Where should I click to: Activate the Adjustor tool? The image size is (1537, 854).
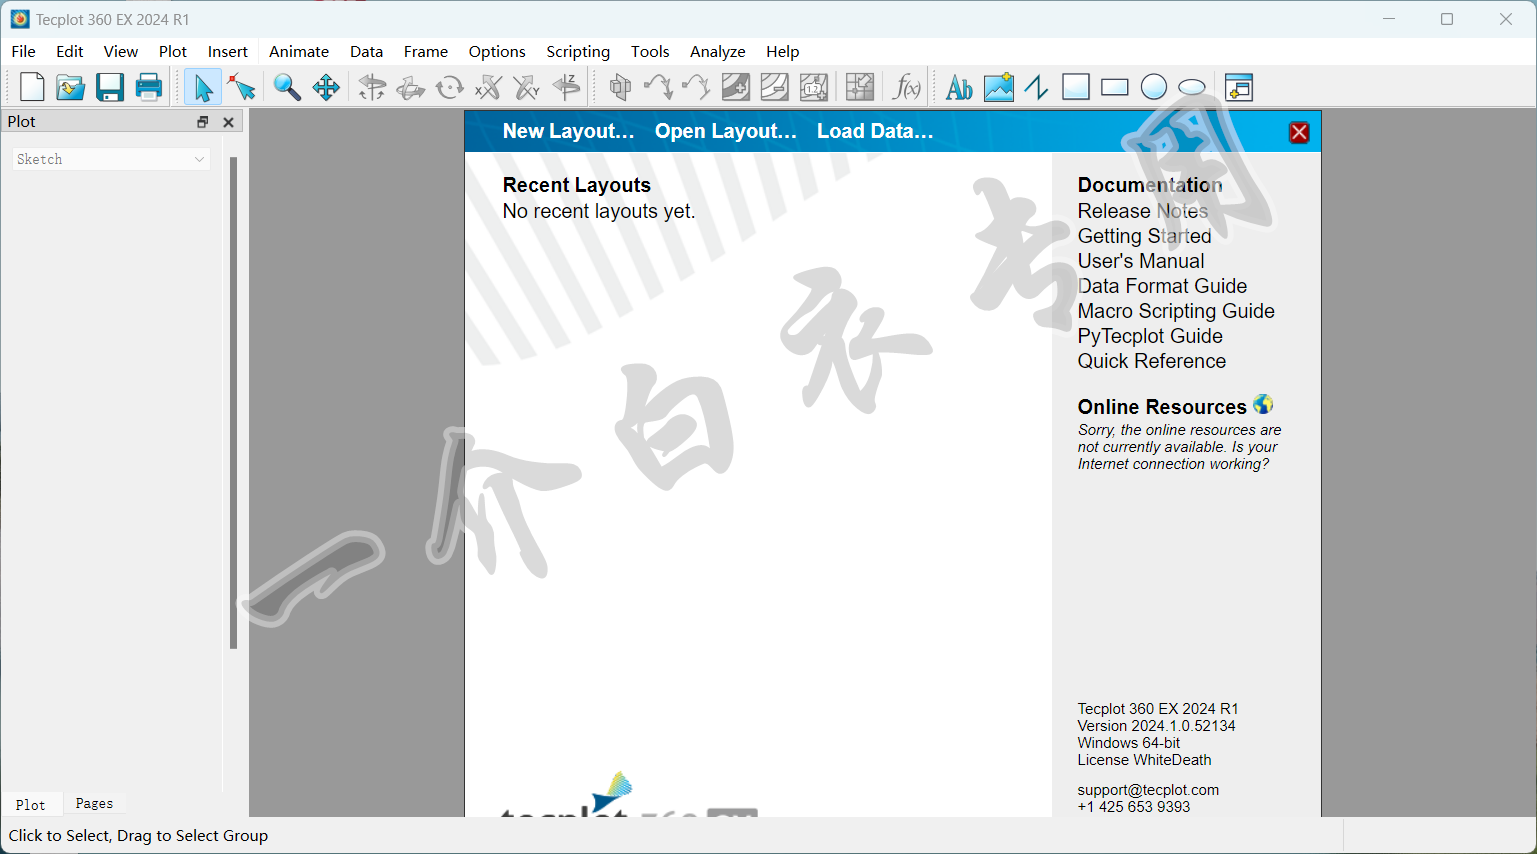pyautogui.click(x=241, y=88)
